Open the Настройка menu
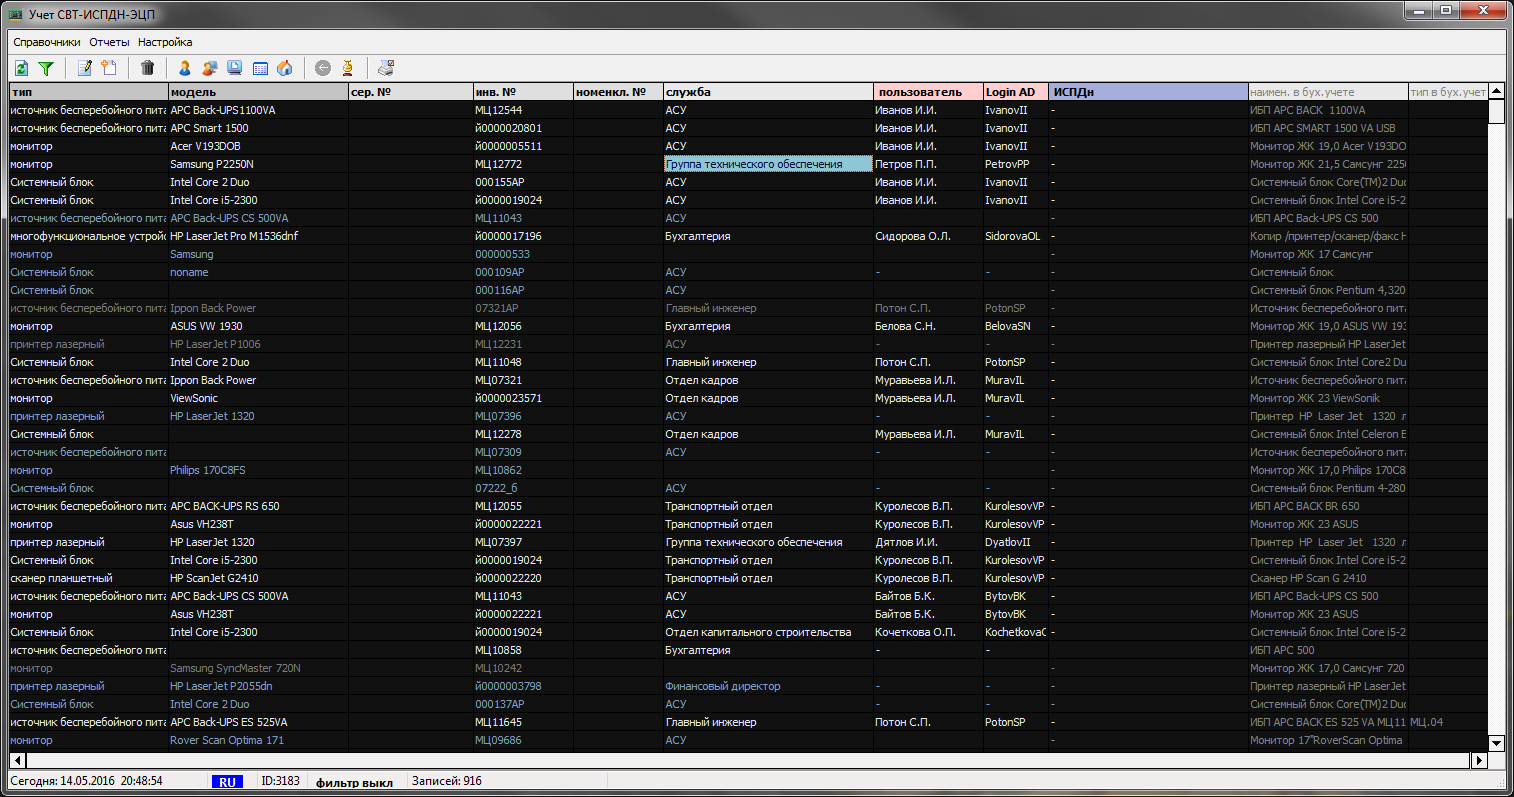The height and width of the screenshot is (797, 1514). click(165, 42)
